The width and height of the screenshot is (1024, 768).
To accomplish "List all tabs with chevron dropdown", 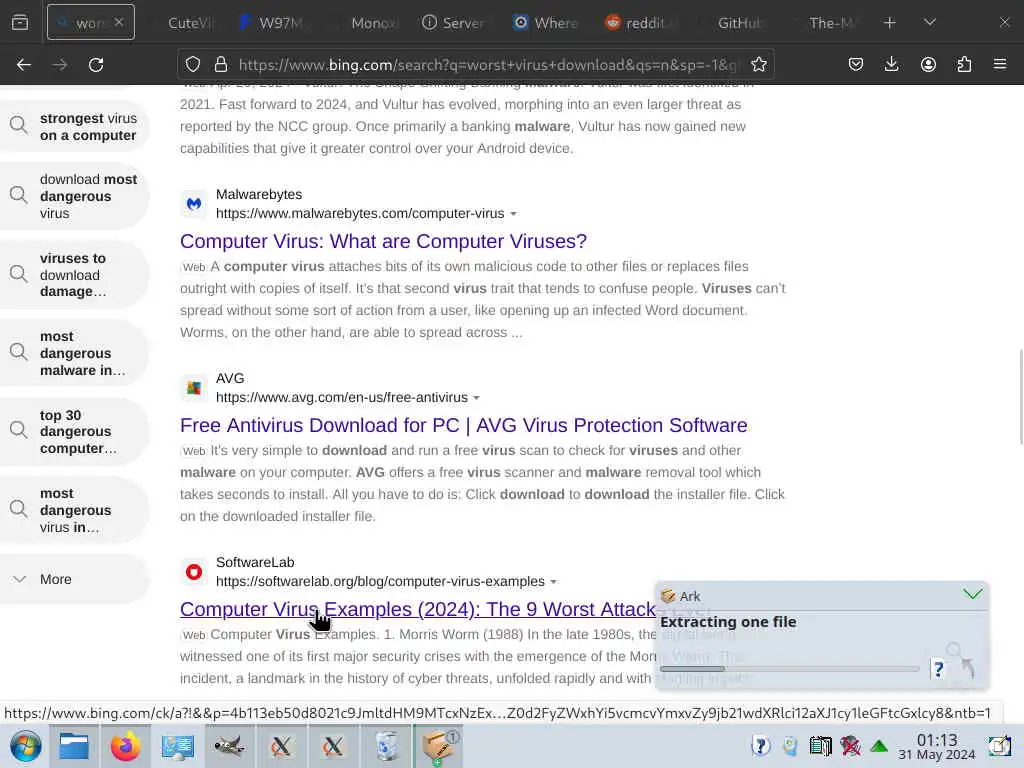I will (x=930, y=23).
